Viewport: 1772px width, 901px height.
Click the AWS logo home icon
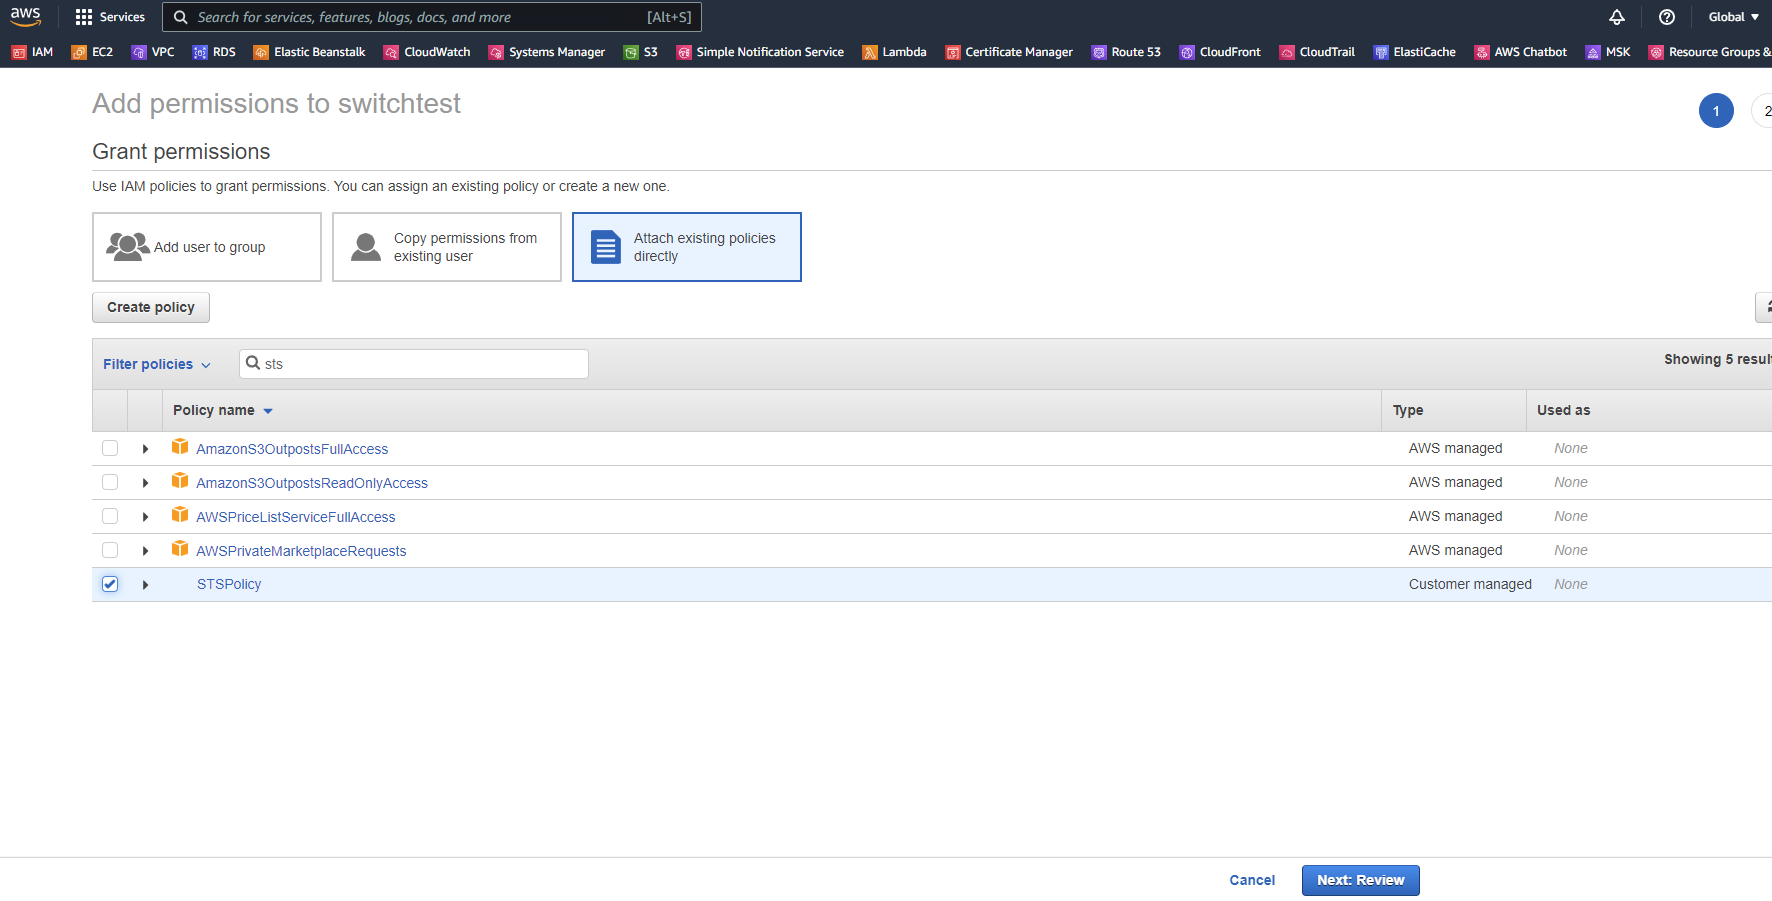(25, 17)
